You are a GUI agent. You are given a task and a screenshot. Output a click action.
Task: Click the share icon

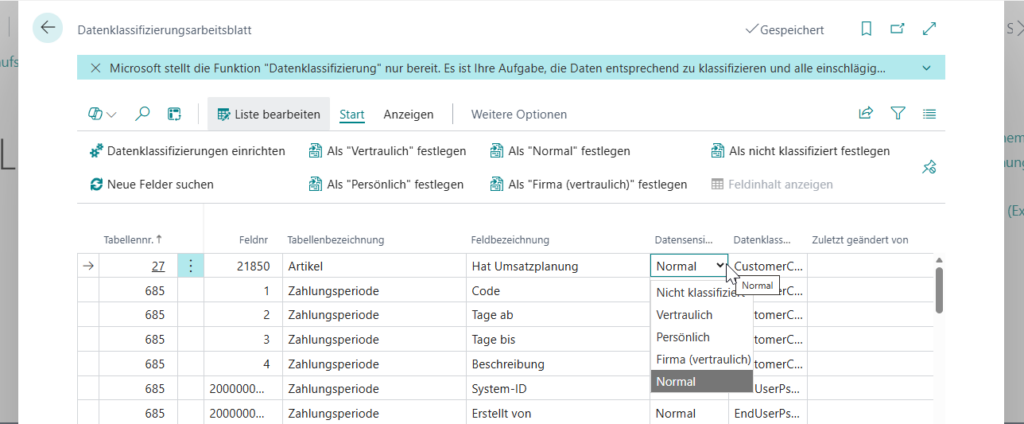click(x=865, y=114)
